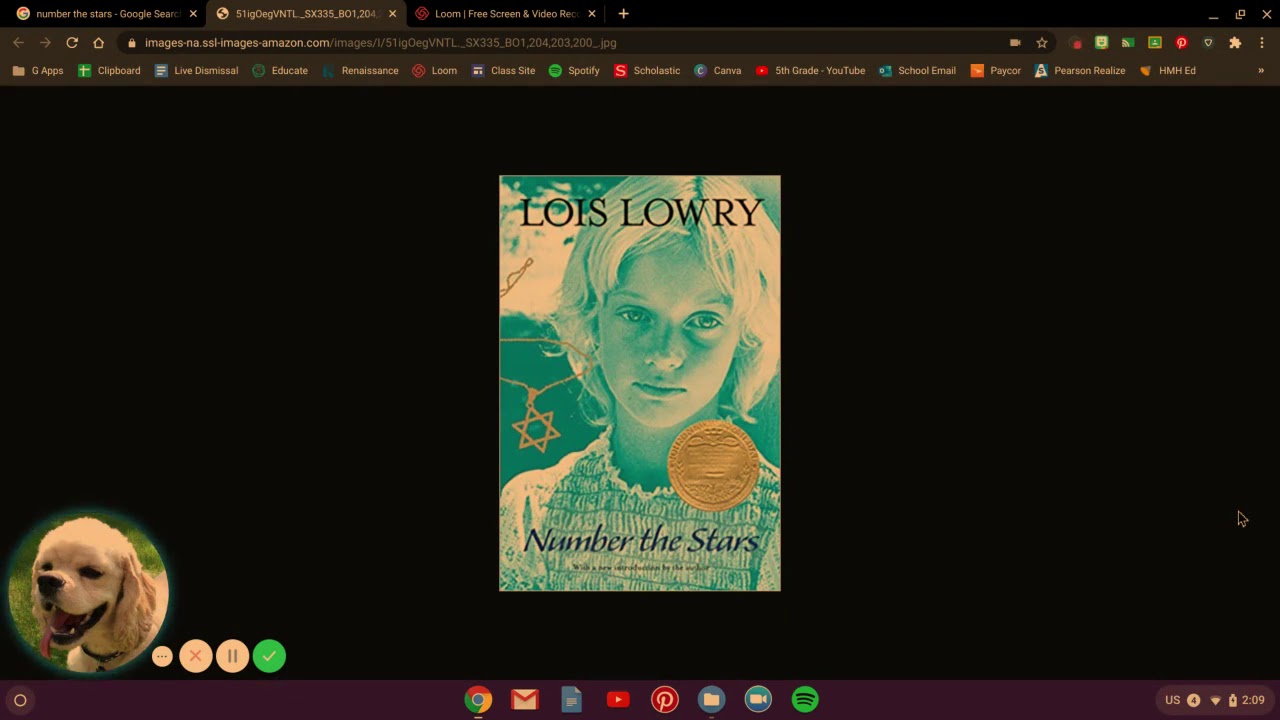Click the camera indicator in the address bar
The width and height of the screenshot is (1280, 720).
point(1015,43)
